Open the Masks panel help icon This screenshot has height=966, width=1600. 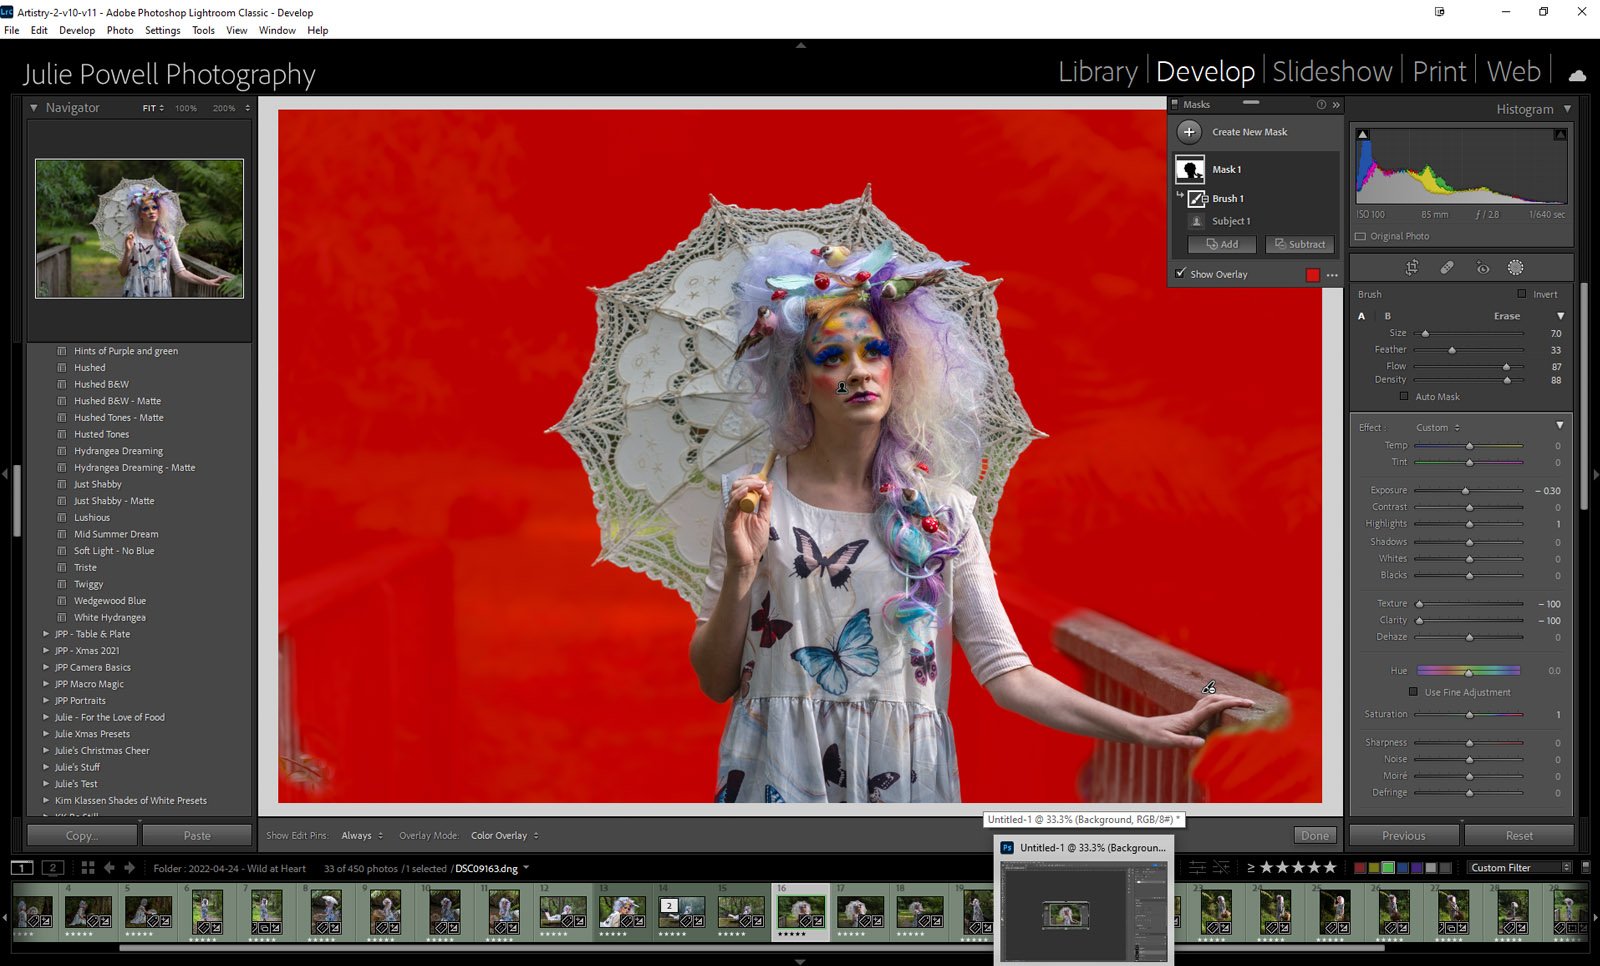click(1321, 104)
